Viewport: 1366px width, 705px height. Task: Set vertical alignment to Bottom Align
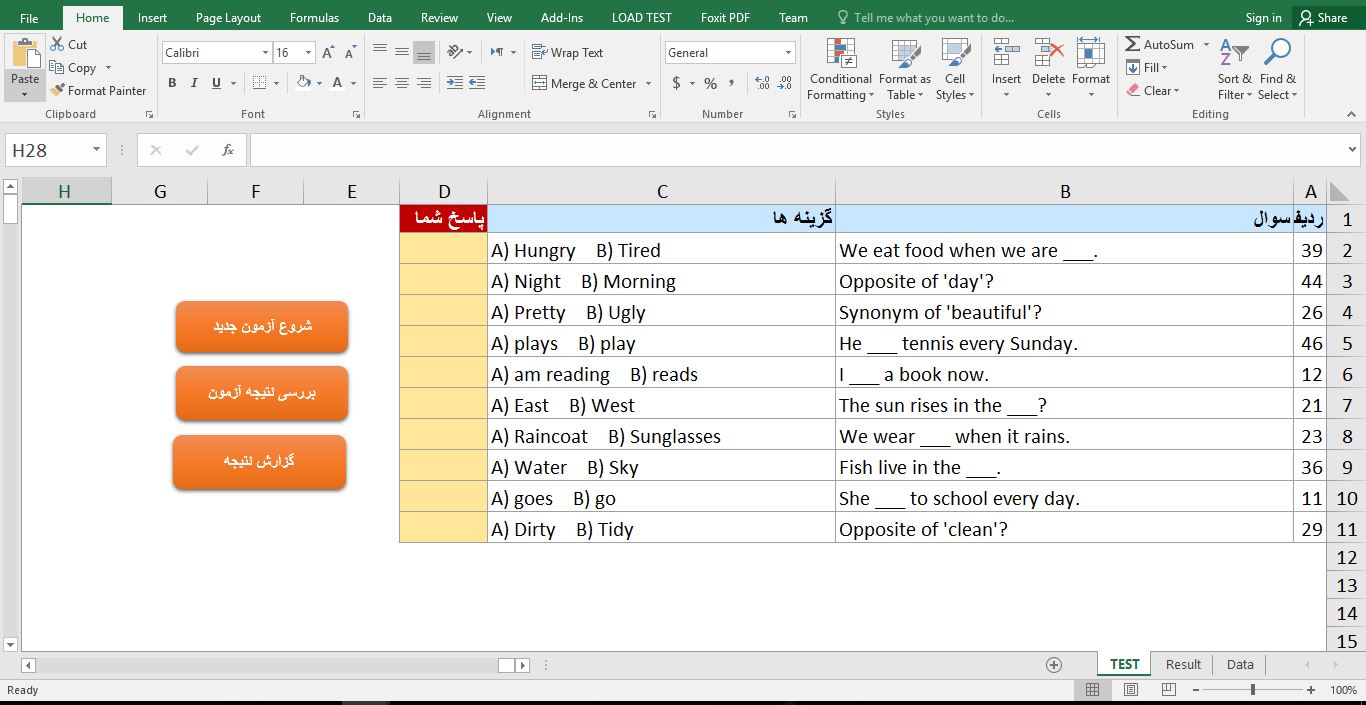coord(424,52)
